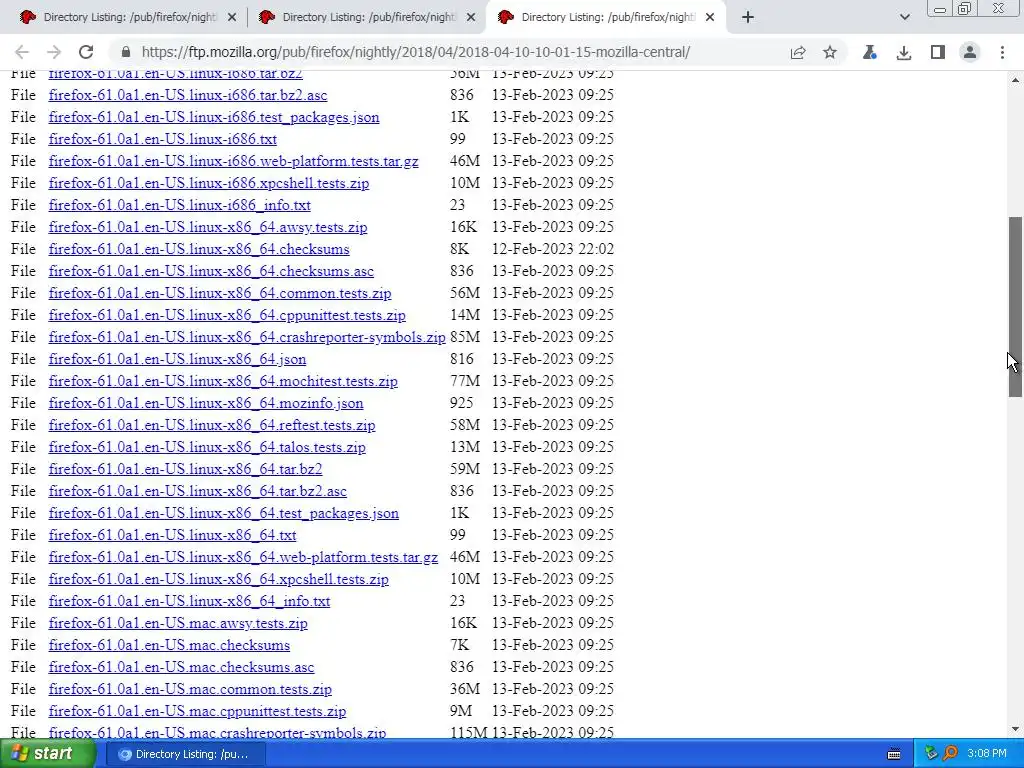Viewport: 1024px width, 768px height.
Task: Download mac.cppunittest.tests.zip link
Action: tap(197, 711)
